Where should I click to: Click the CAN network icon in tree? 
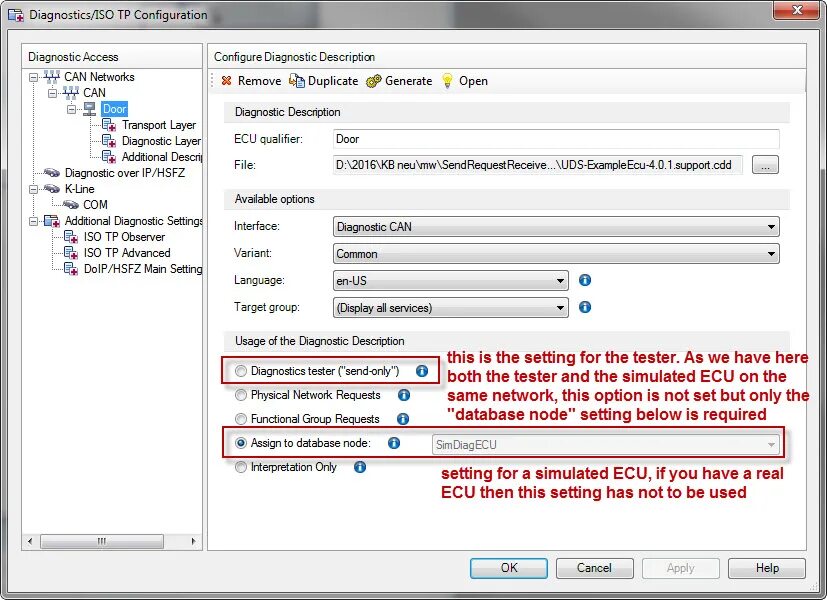click(71, 93)
